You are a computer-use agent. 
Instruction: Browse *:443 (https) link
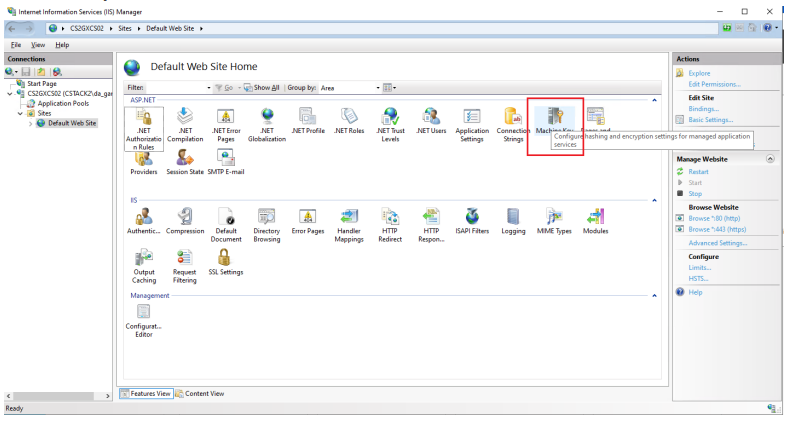[717, 229]
